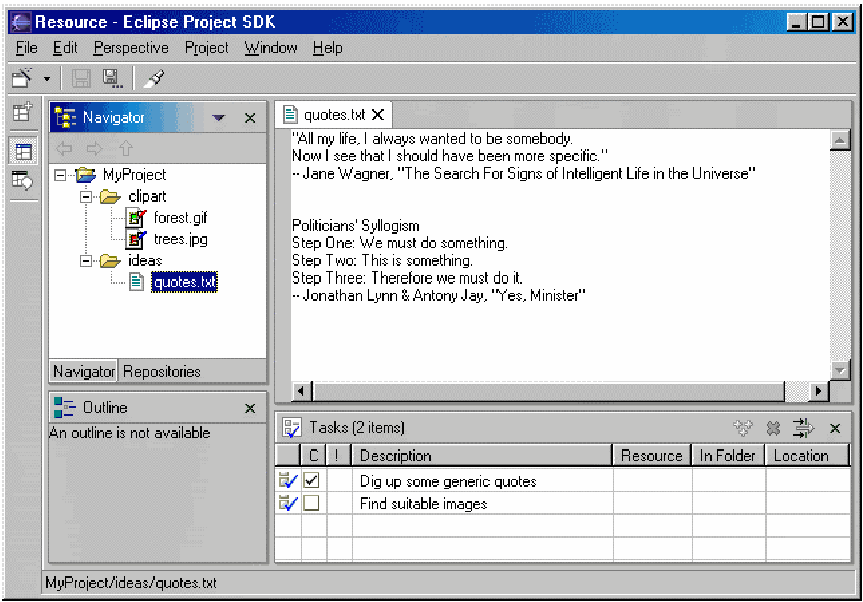Click the editor vertical scroll up arrow
Screen dimensions: 863x602
tap(839, 140)
